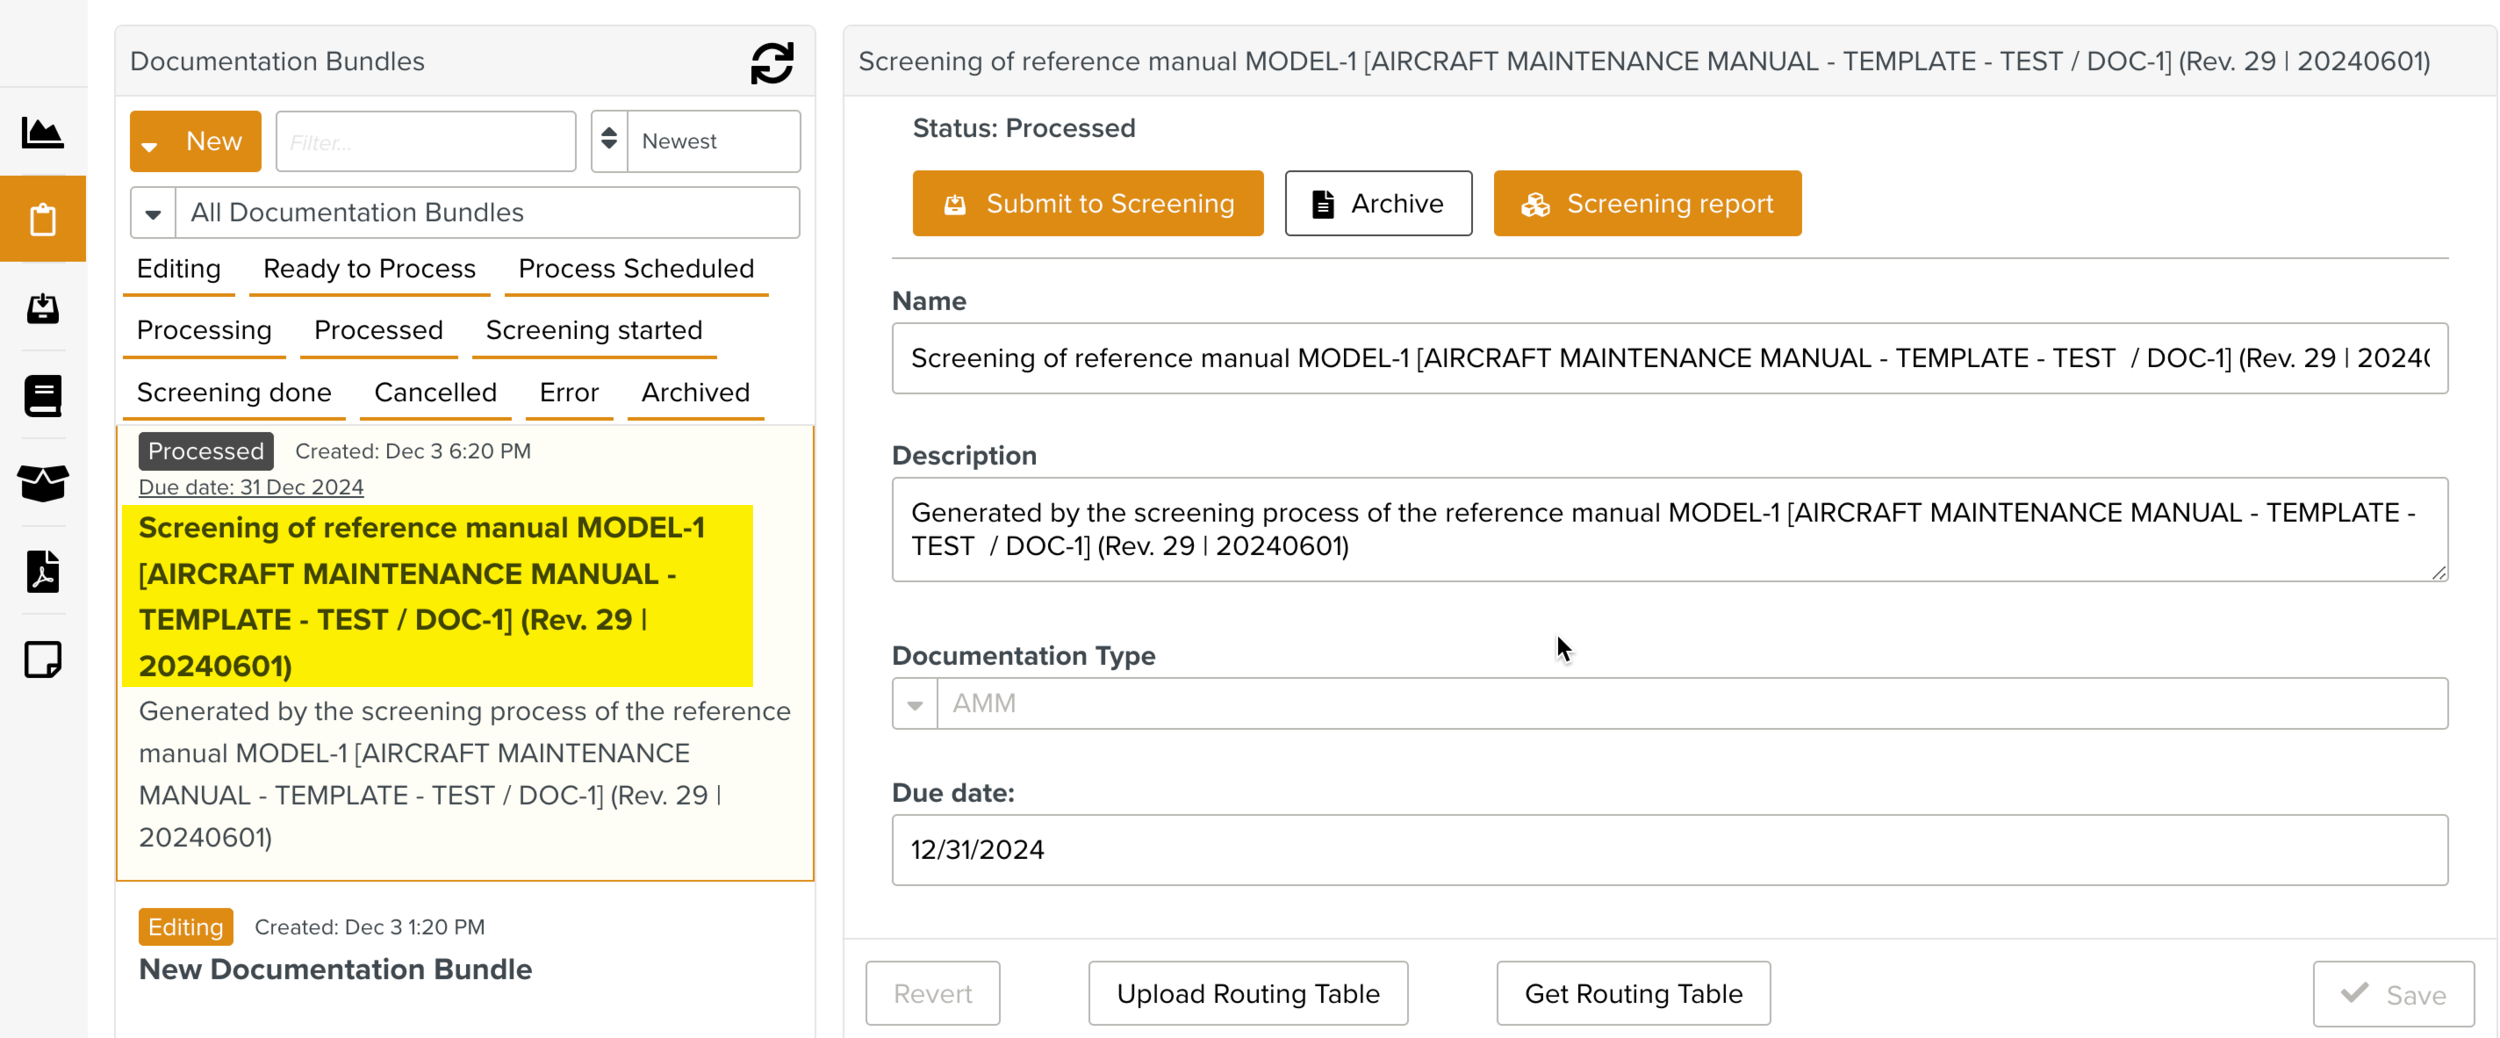
Task: Select the New Documentation Bundle list item
Action: click(335, 969)
